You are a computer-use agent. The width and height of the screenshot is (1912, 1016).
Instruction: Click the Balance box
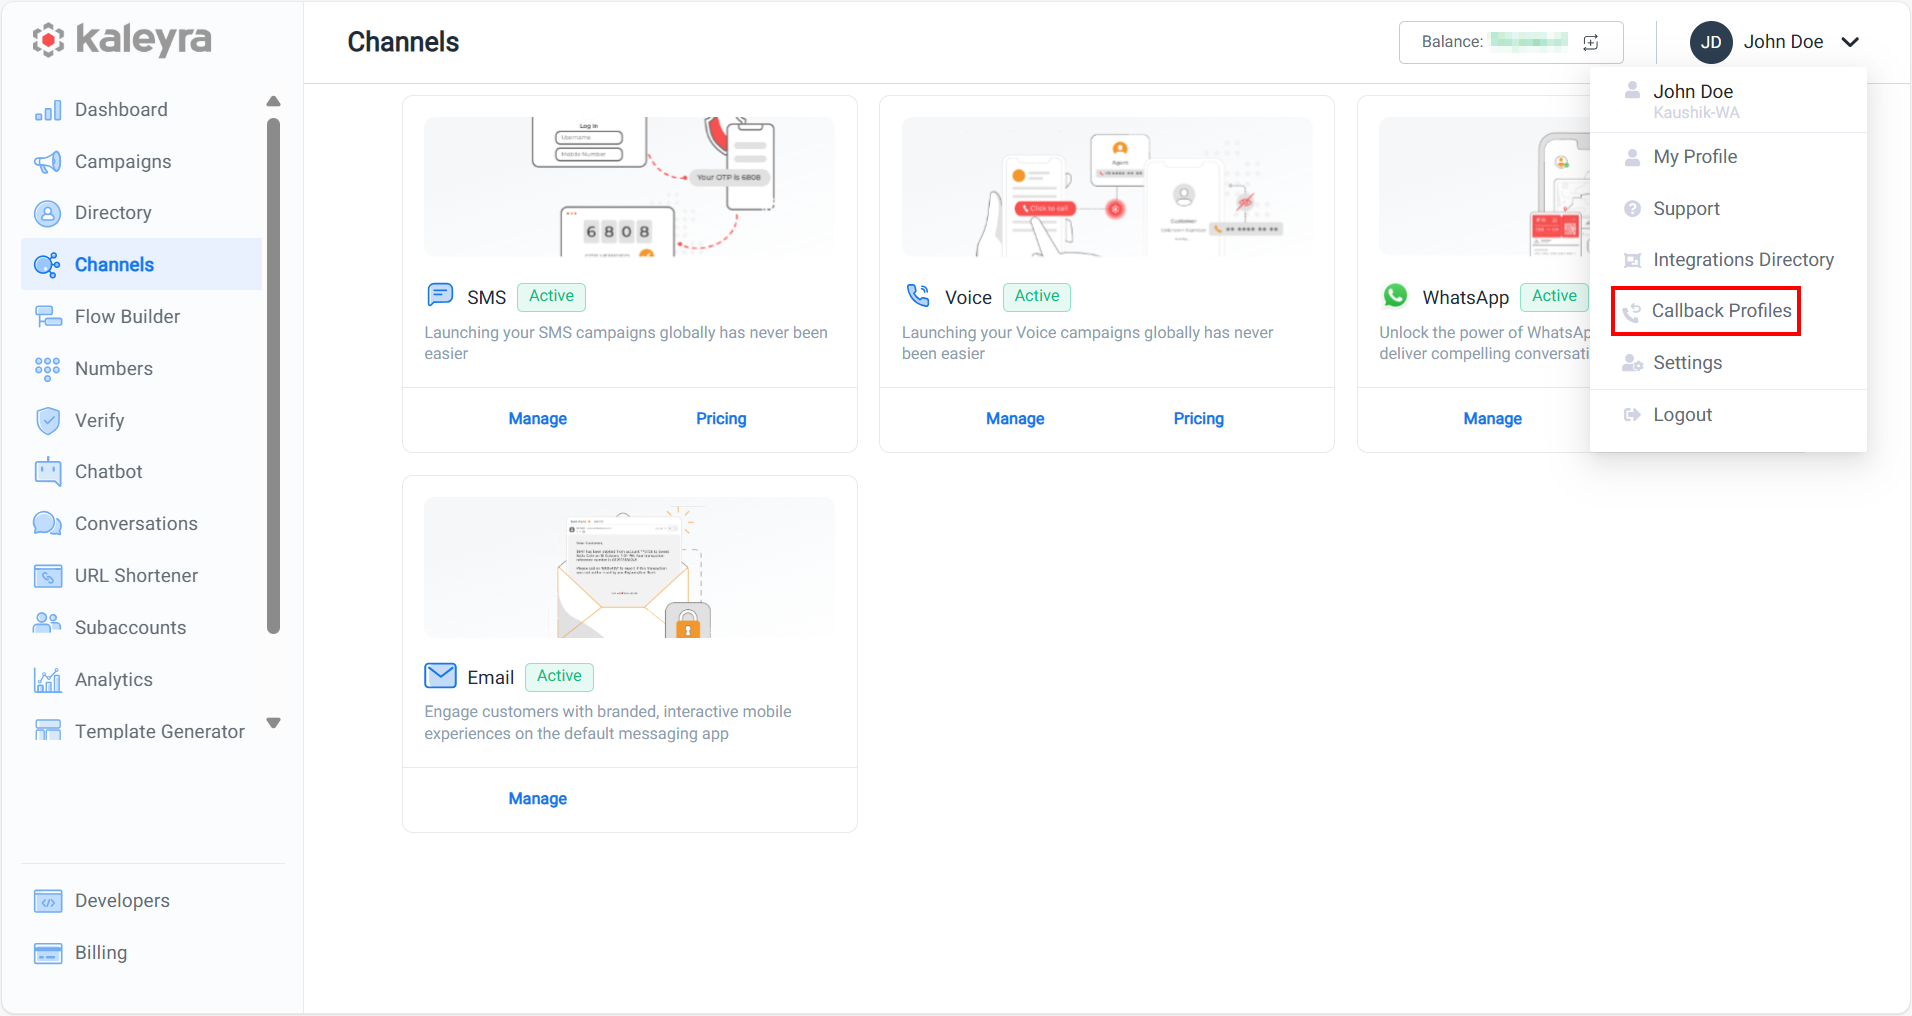1511,42
